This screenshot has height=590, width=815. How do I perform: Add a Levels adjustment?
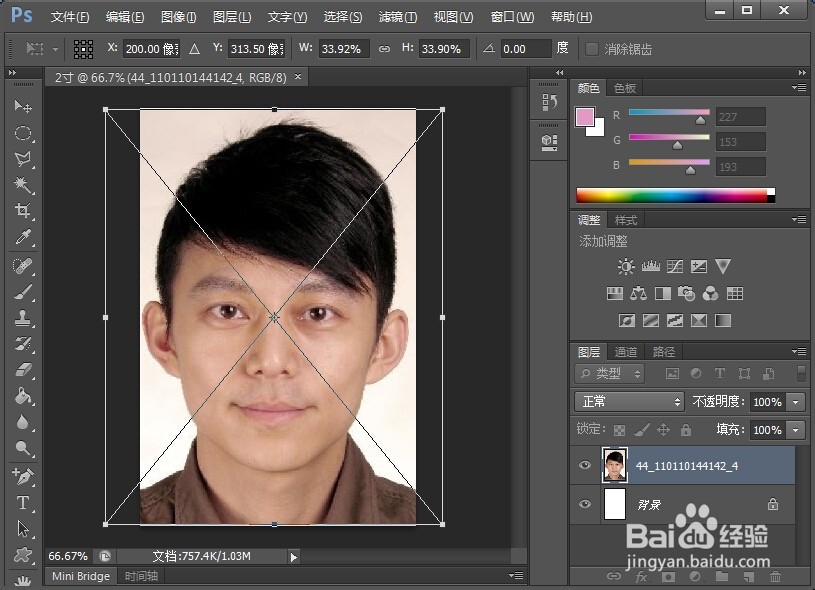(651, 267)
